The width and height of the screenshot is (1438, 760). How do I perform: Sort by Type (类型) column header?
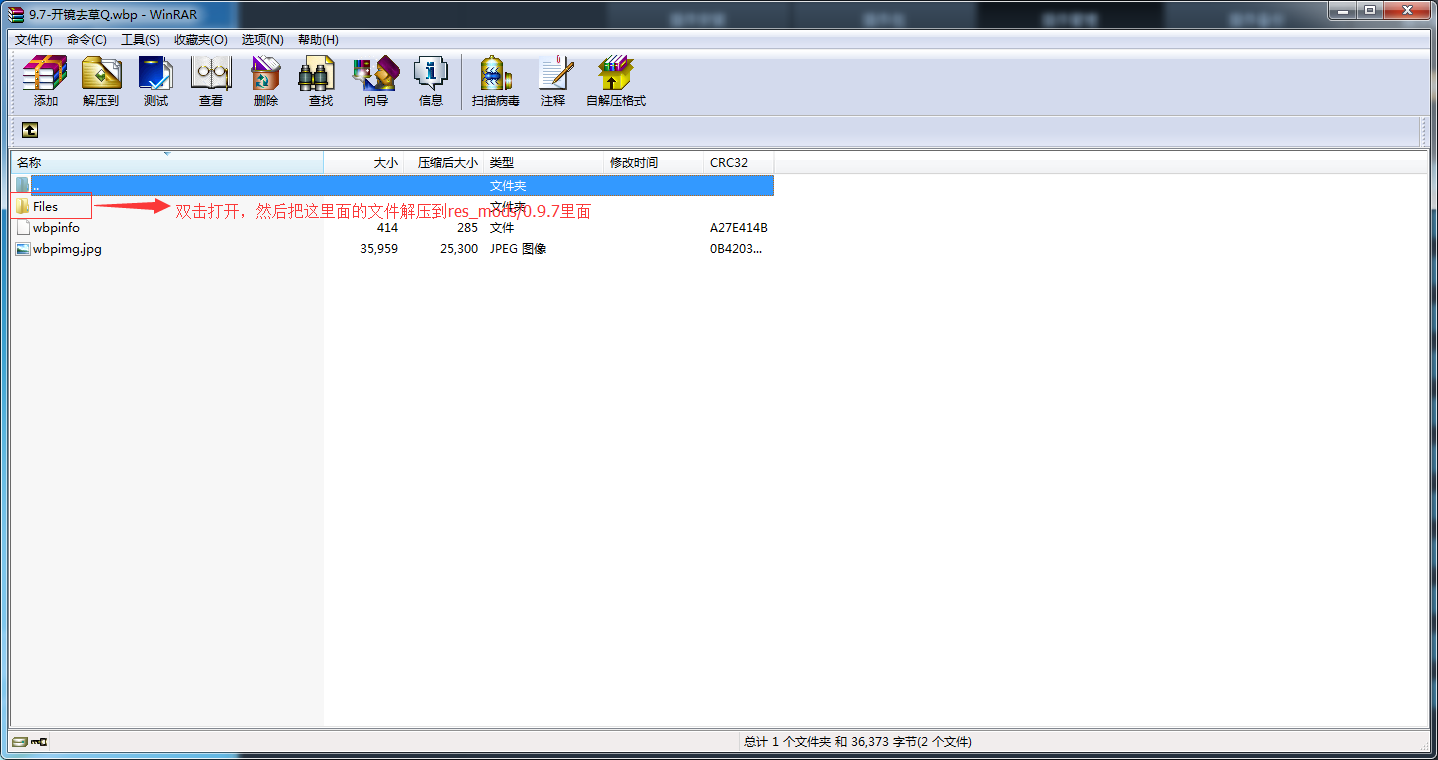pos(544,162)
